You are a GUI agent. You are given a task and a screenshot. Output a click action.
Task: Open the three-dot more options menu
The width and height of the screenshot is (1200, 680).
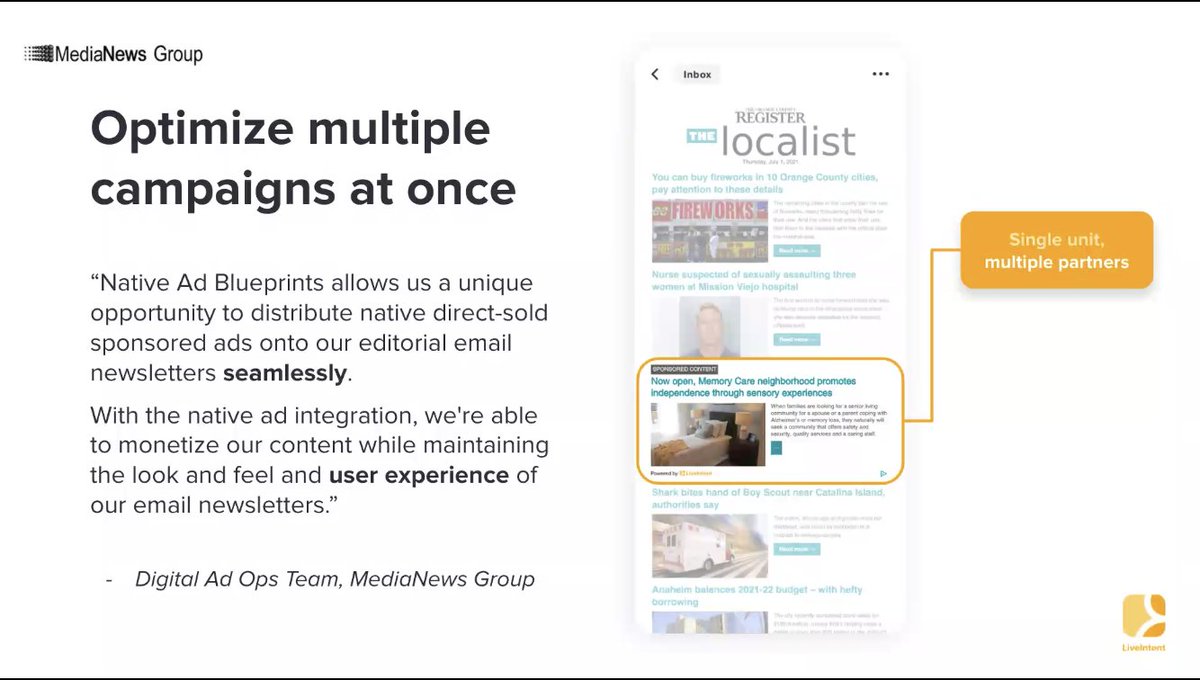coord(880,74)
